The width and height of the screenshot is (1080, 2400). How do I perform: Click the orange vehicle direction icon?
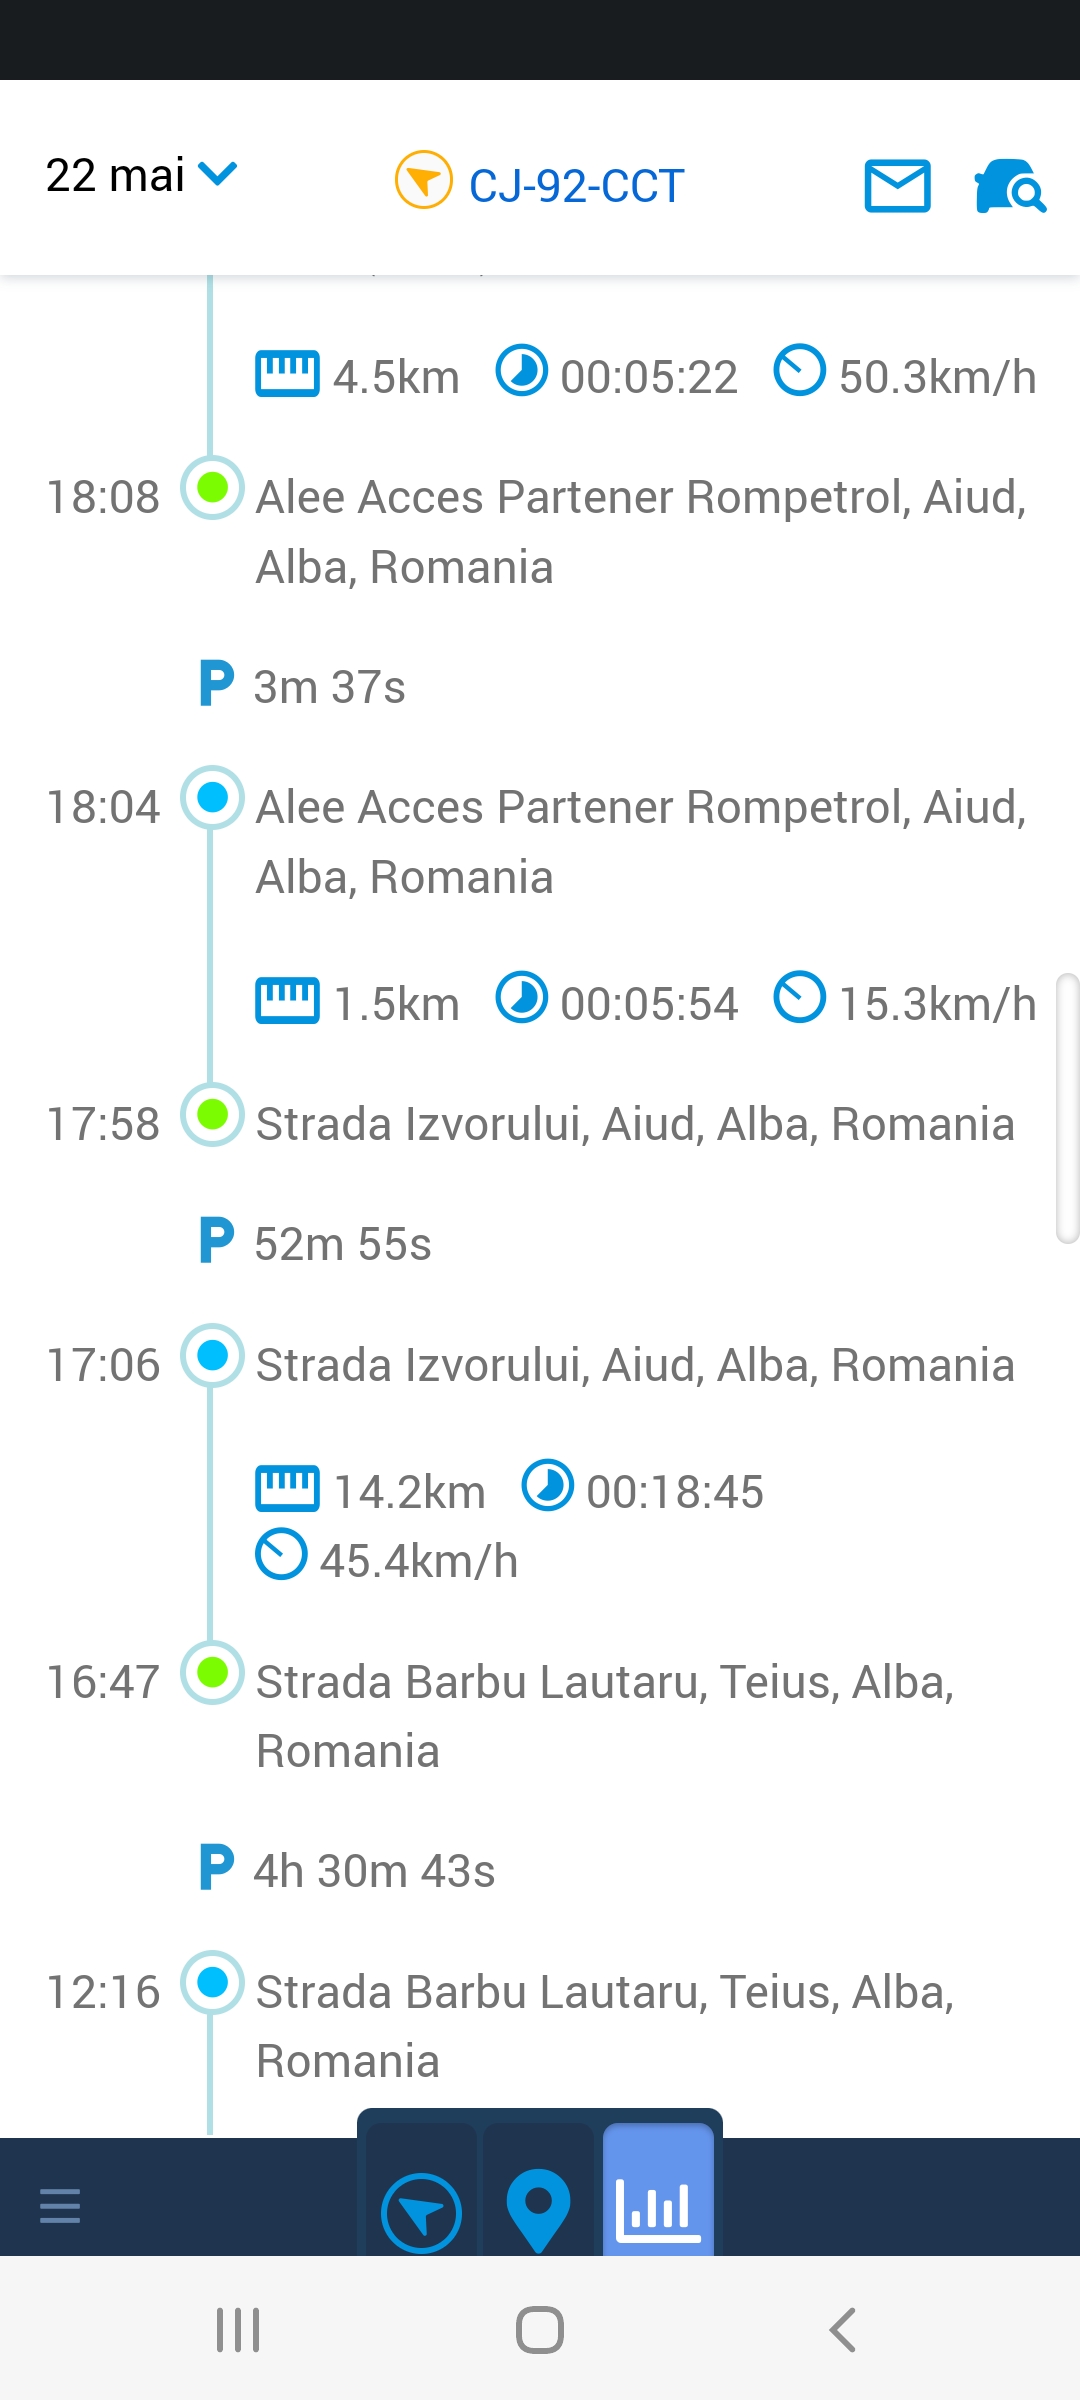(x=424, y=180)
